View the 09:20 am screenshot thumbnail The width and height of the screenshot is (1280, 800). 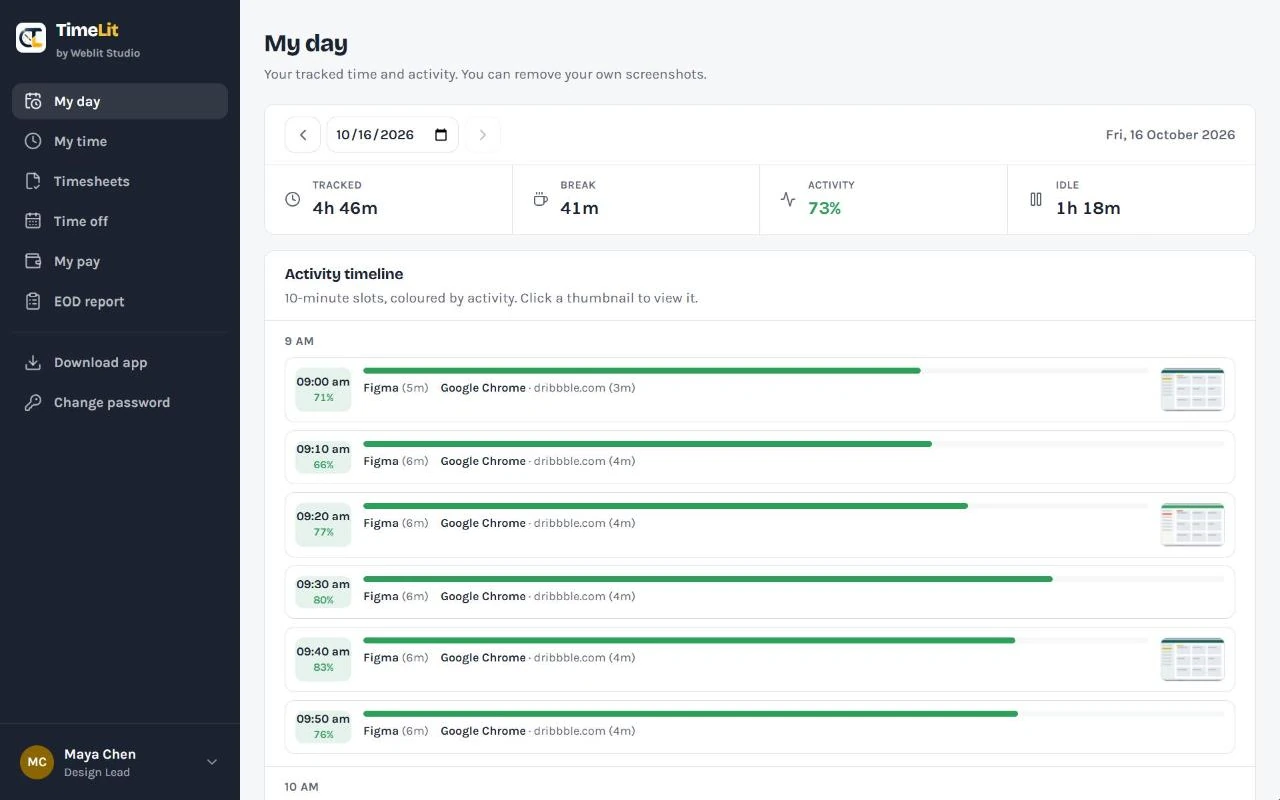click(x=1192, y=525)
